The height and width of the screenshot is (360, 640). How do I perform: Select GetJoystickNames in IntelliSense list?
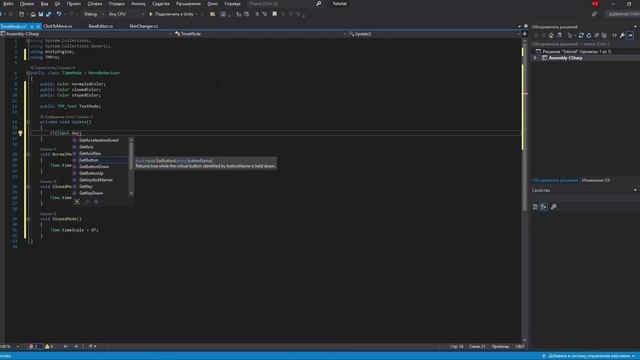click(x=96, y=180)
